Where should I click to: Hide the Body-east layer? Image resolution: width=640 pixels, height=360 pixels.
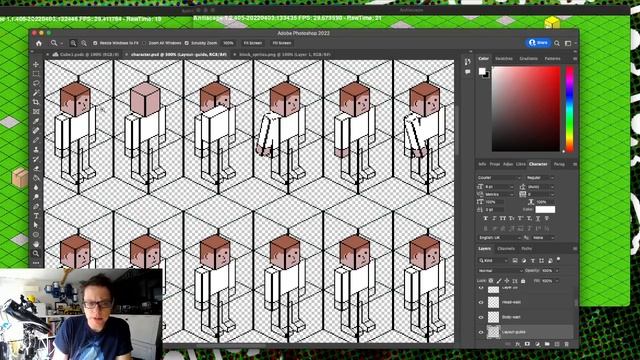pos(481,317)
